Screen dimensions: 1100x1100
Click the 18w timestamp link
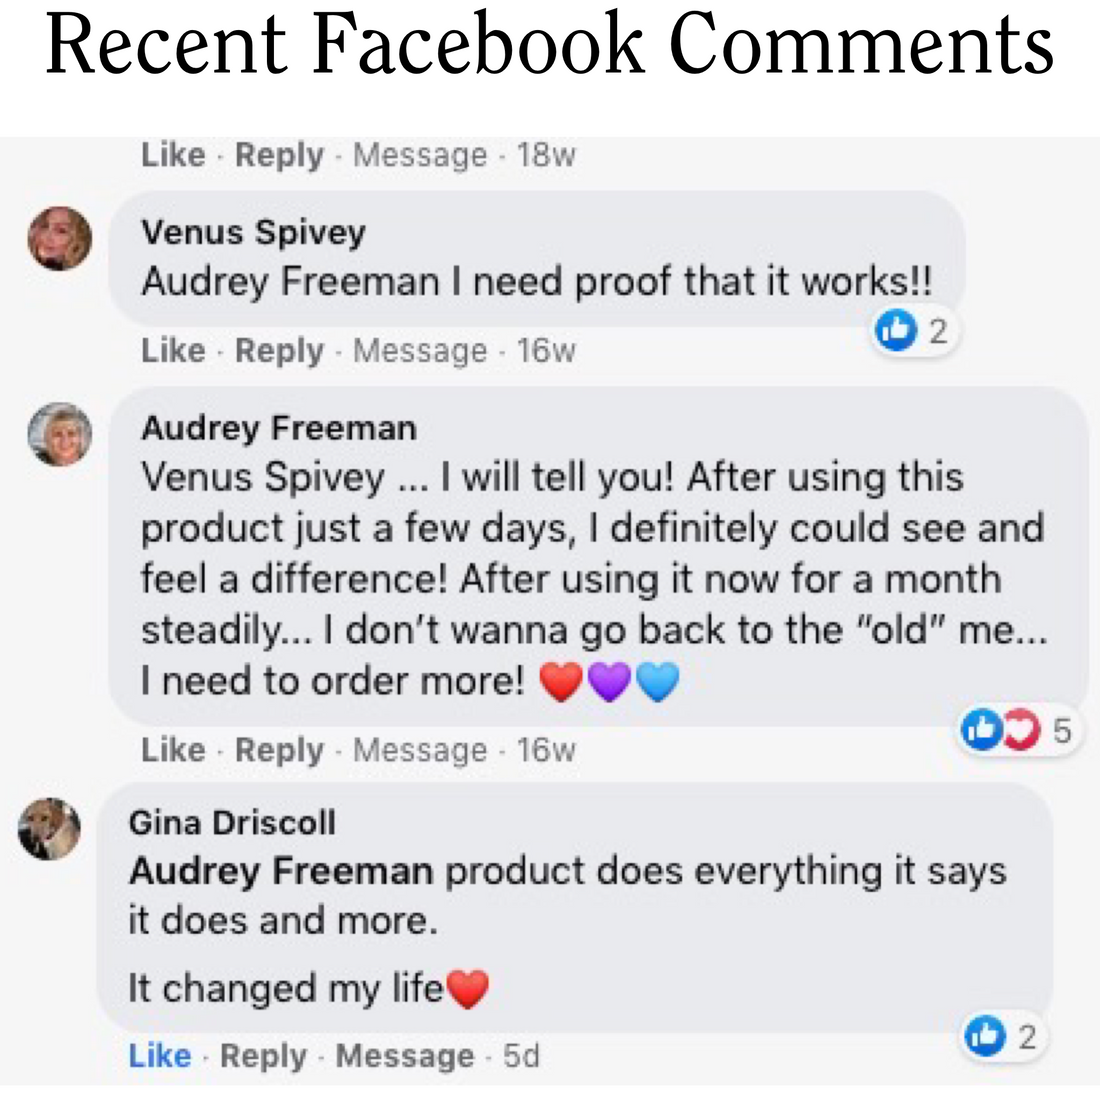click(546, 155)
